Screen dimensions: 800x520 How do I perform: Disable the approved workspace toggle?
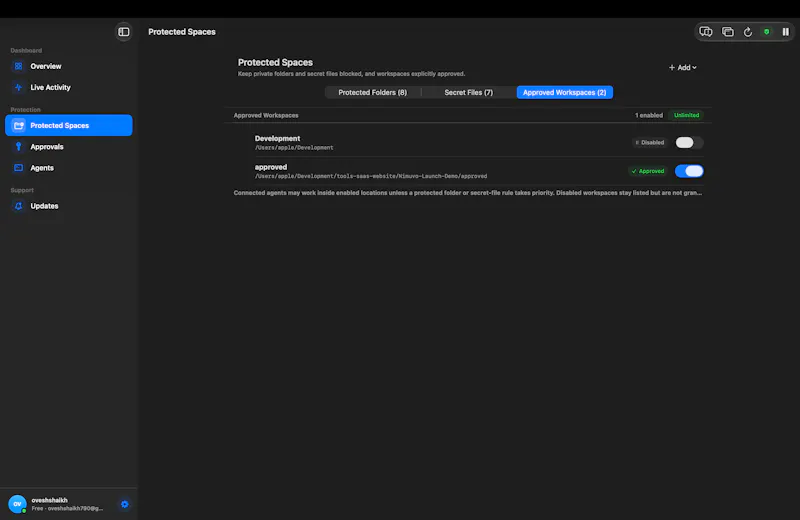689,171
